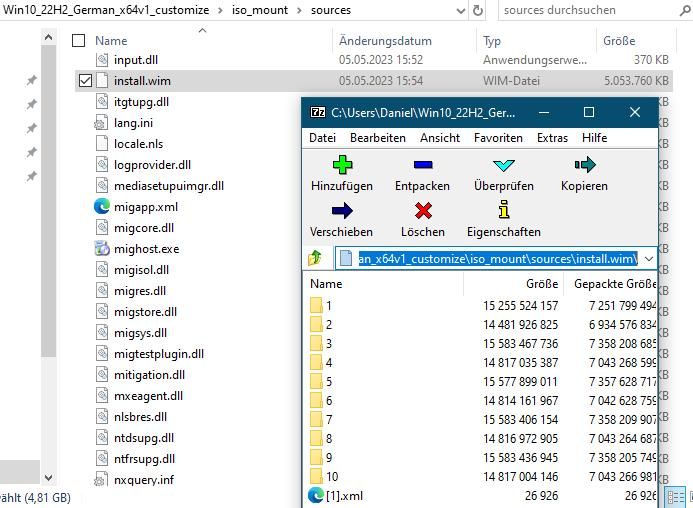Open the 7-Zip app icon system menu
Image resolution: width=693 pixels, height=508 pixels.
tap(318, 112)
